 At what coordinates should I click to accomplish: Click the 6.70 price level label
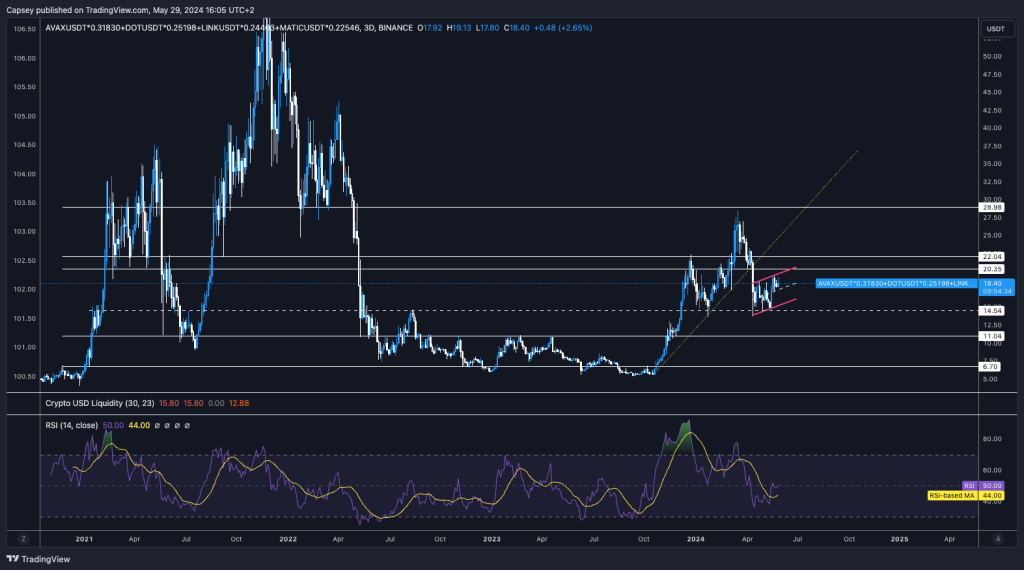[x=990, y=366]
